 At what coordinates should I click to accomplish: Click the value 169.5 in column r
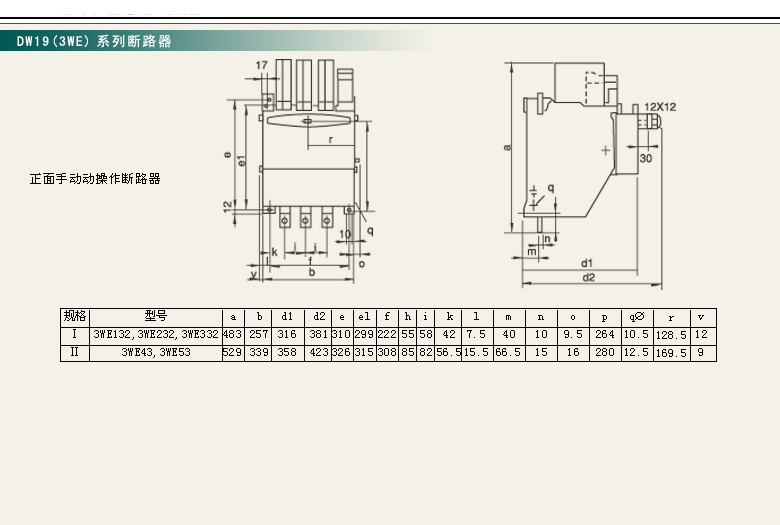click(670, 352)
